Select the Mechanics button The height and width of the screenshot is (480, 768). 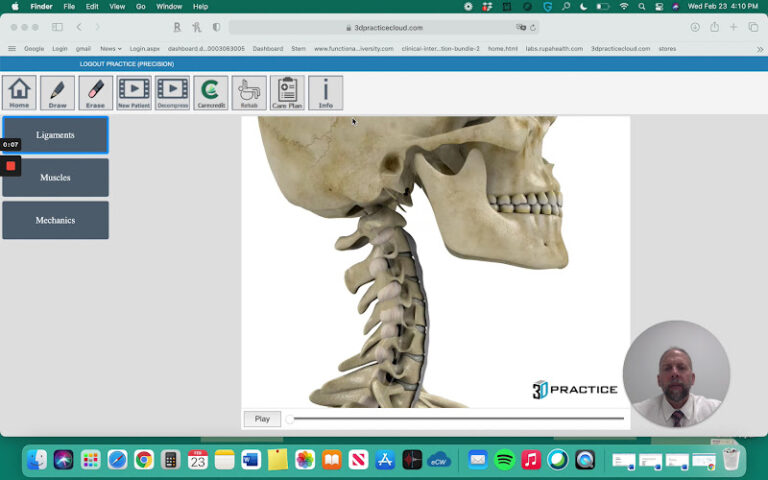pos(55,220)
